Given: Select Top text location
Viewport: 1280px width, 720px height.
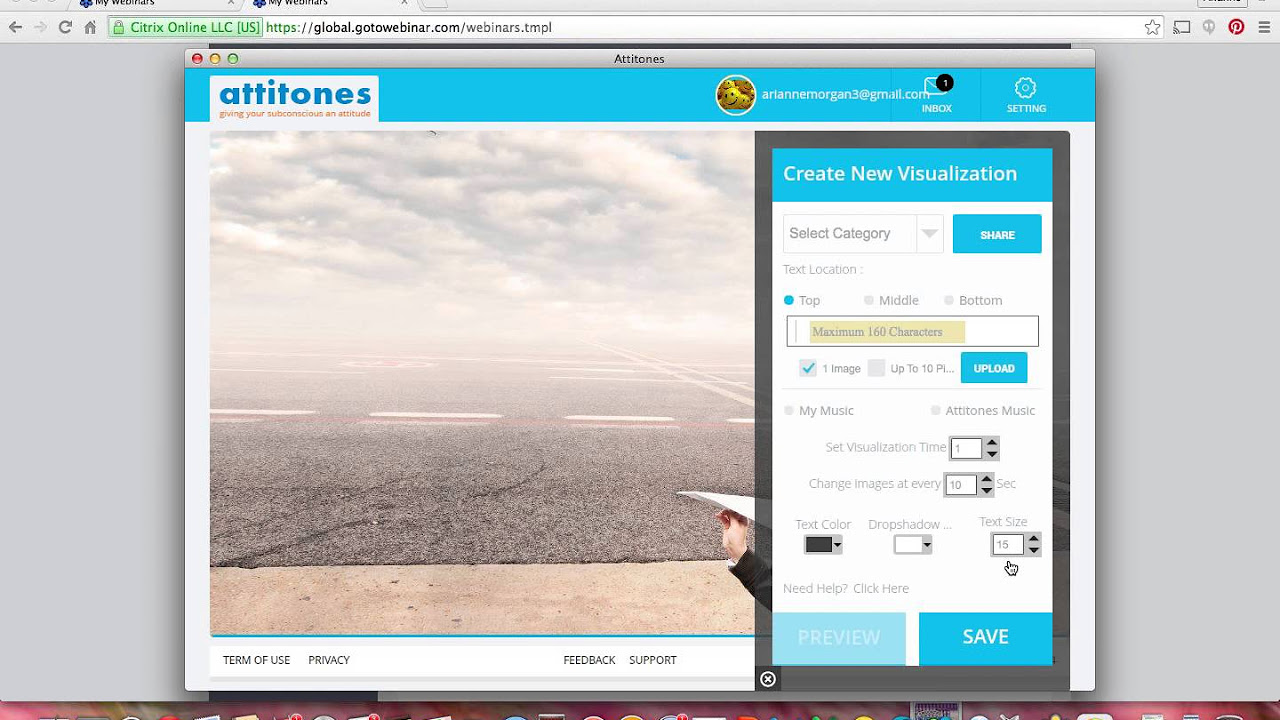Looking at the screenshot, I should pos(789,300).
